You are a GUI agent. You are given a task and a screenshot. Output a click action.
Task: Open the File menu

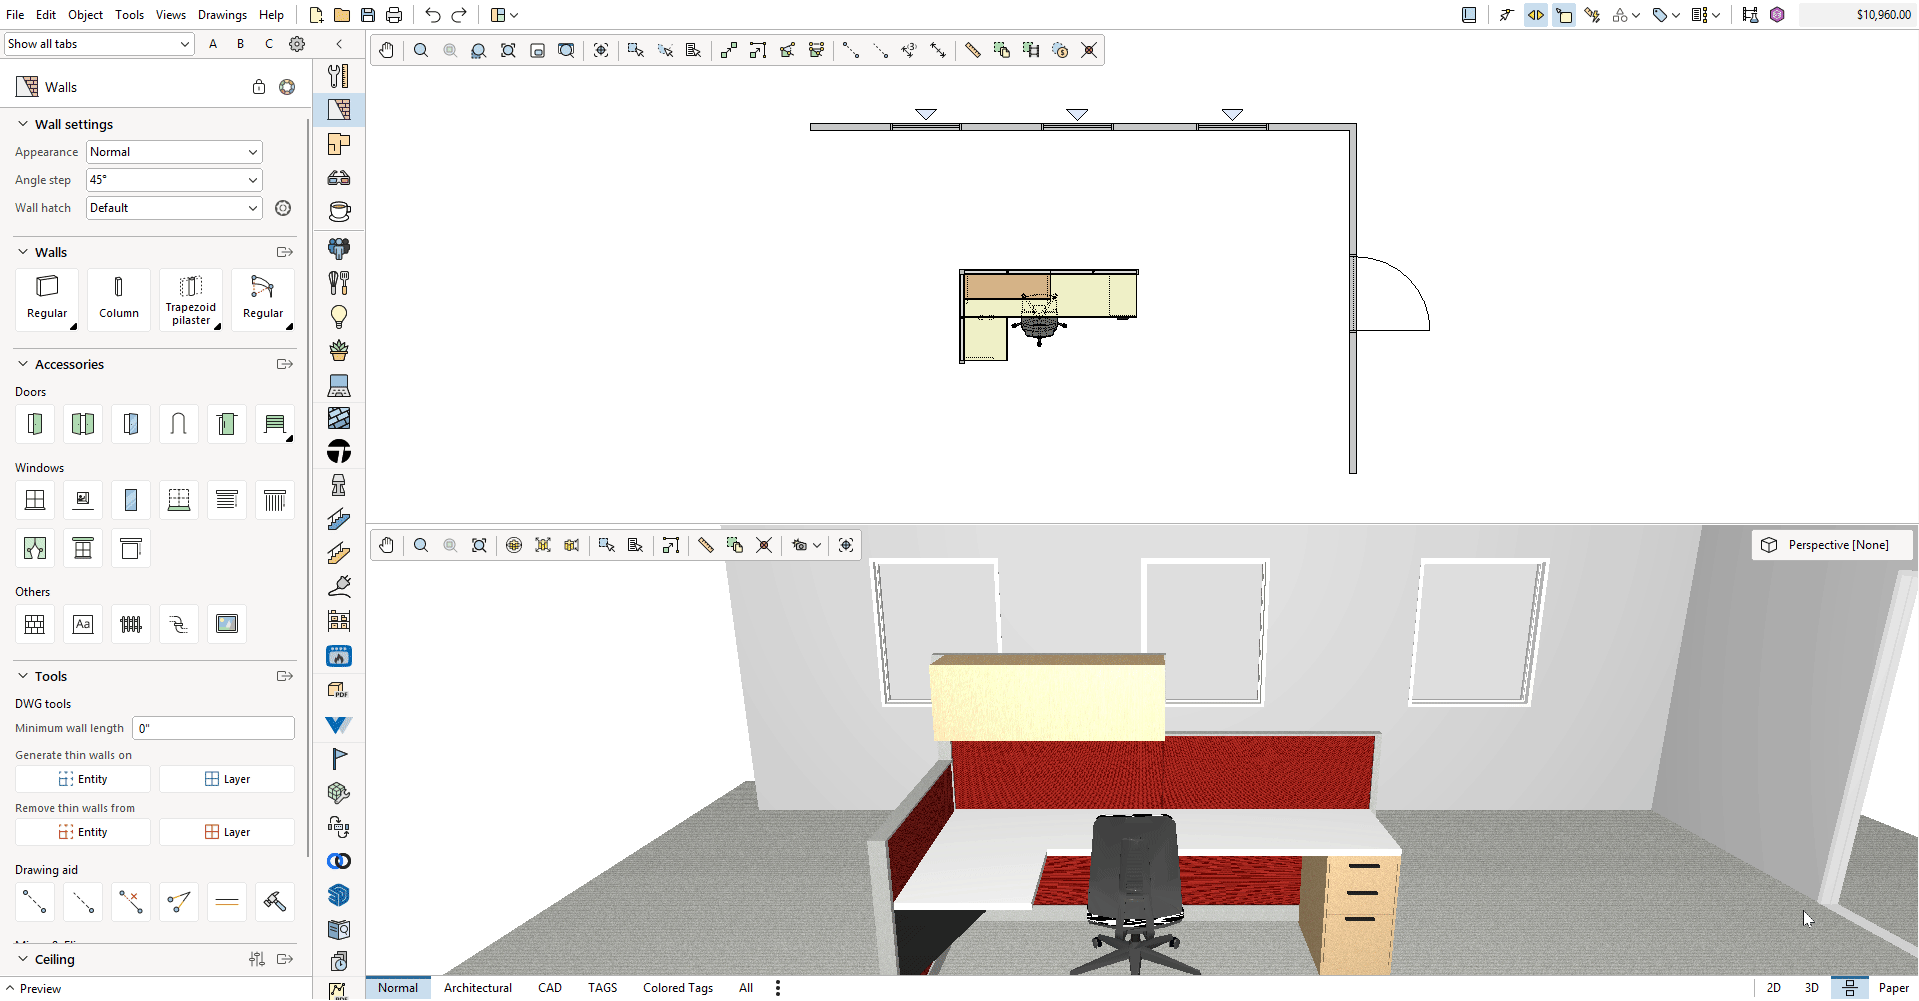click(15, 15)
